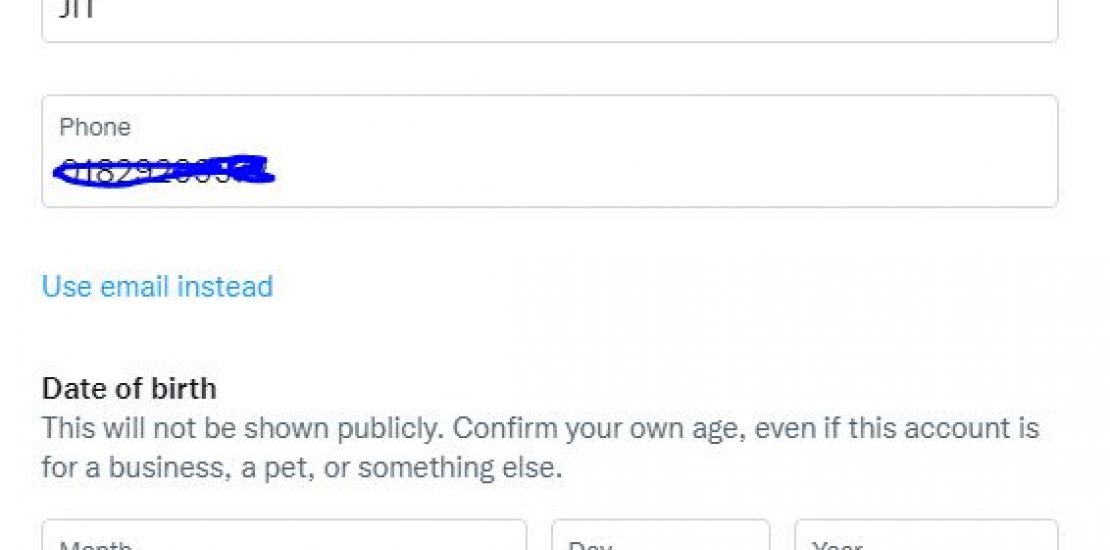
Task: Click the Phone field label
Action: tap(95, 127)
